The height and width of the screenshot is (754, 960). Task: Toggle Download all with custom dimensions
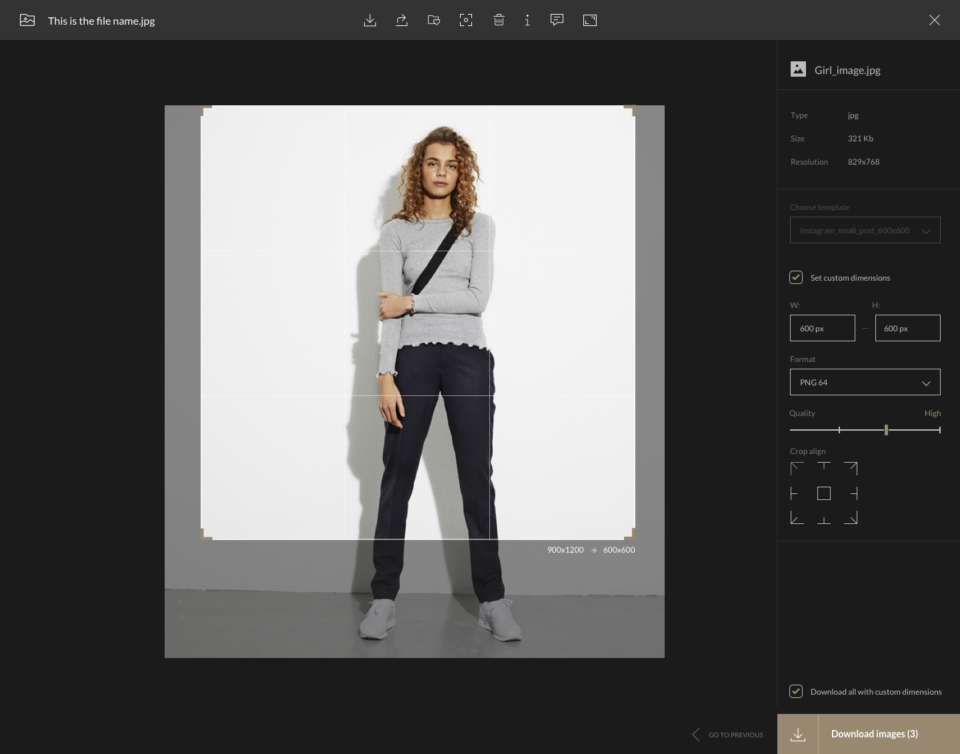point(795,691)
